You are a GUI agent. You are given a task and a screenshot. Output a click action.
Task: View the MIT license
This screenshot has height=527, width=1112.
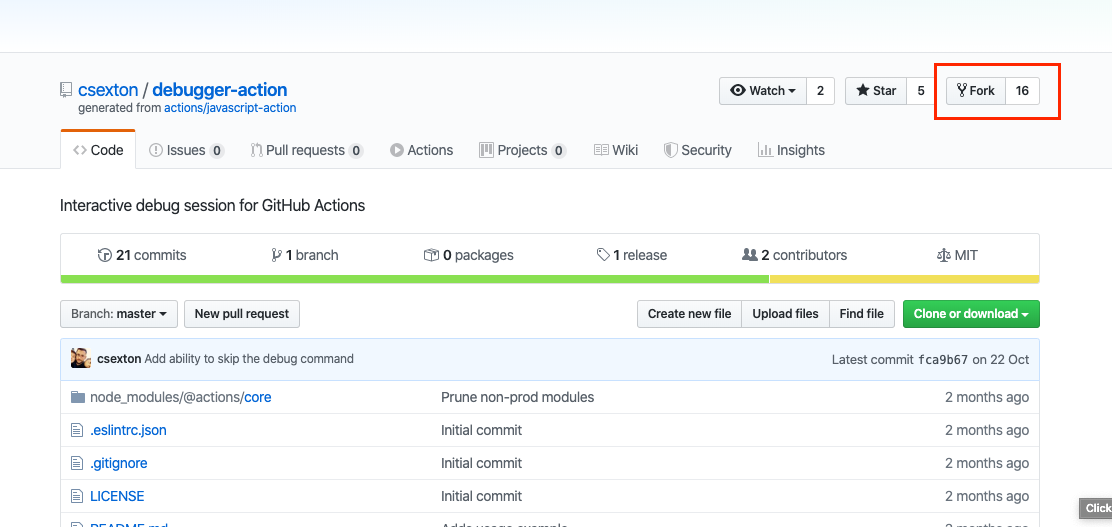coord(957,255)
